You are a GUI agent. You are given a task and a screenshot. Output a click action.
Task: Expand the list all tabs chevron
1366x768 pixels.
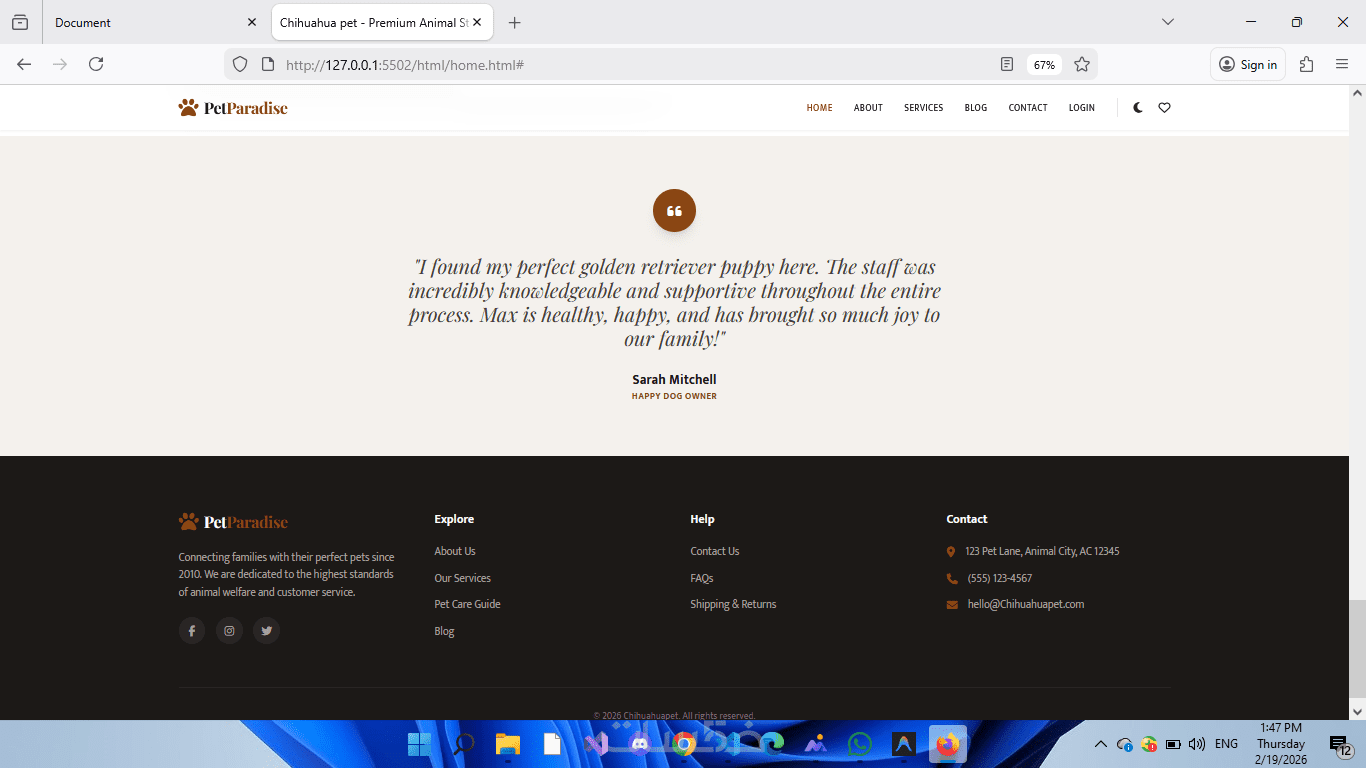pyautogui.click(x=1168, y=22)
